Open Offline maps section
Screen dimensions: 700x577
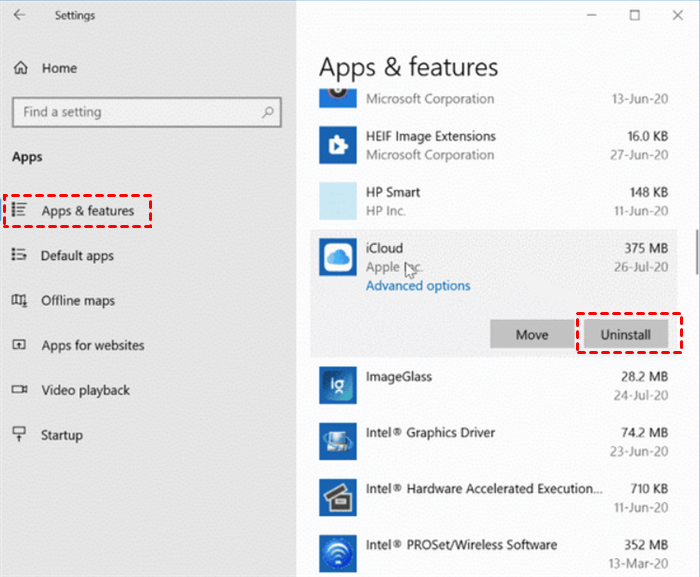pyautogui.click(x=78, y=301)
